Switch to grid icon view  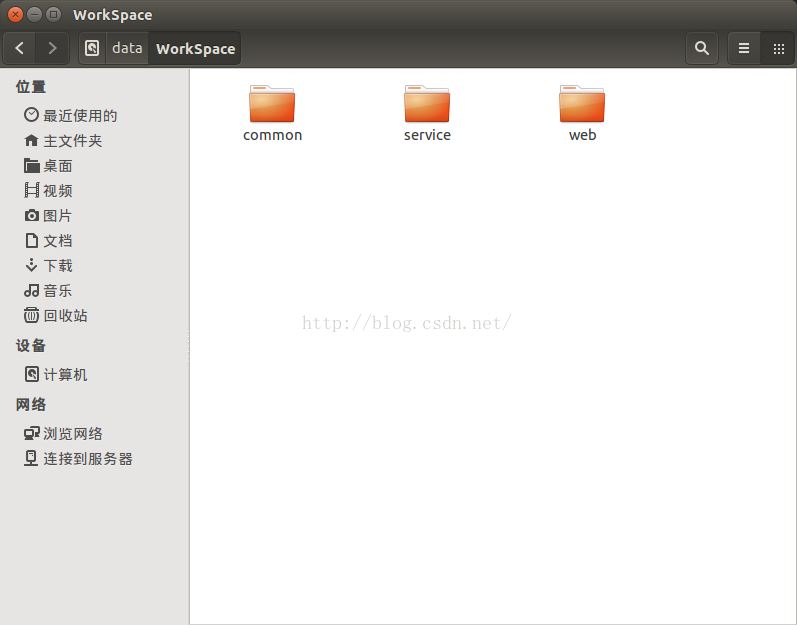(x=778, y=48)
